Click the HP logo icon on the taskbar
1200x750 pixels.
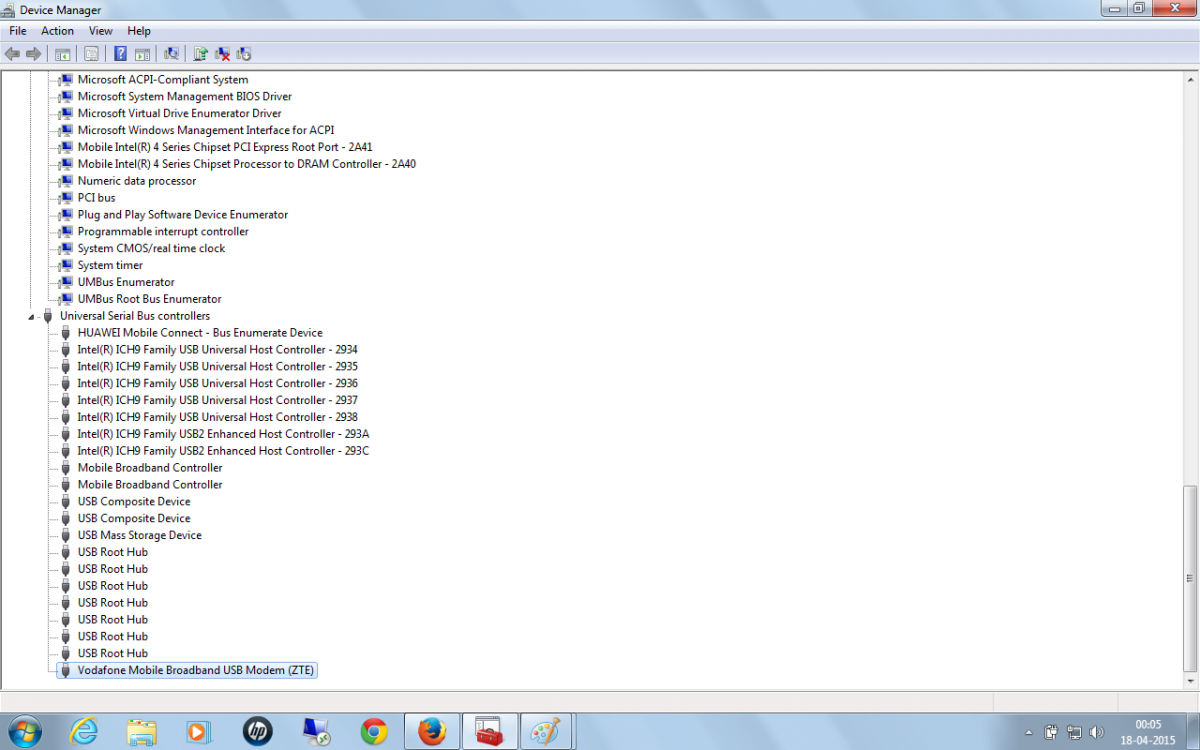(257, 731)
